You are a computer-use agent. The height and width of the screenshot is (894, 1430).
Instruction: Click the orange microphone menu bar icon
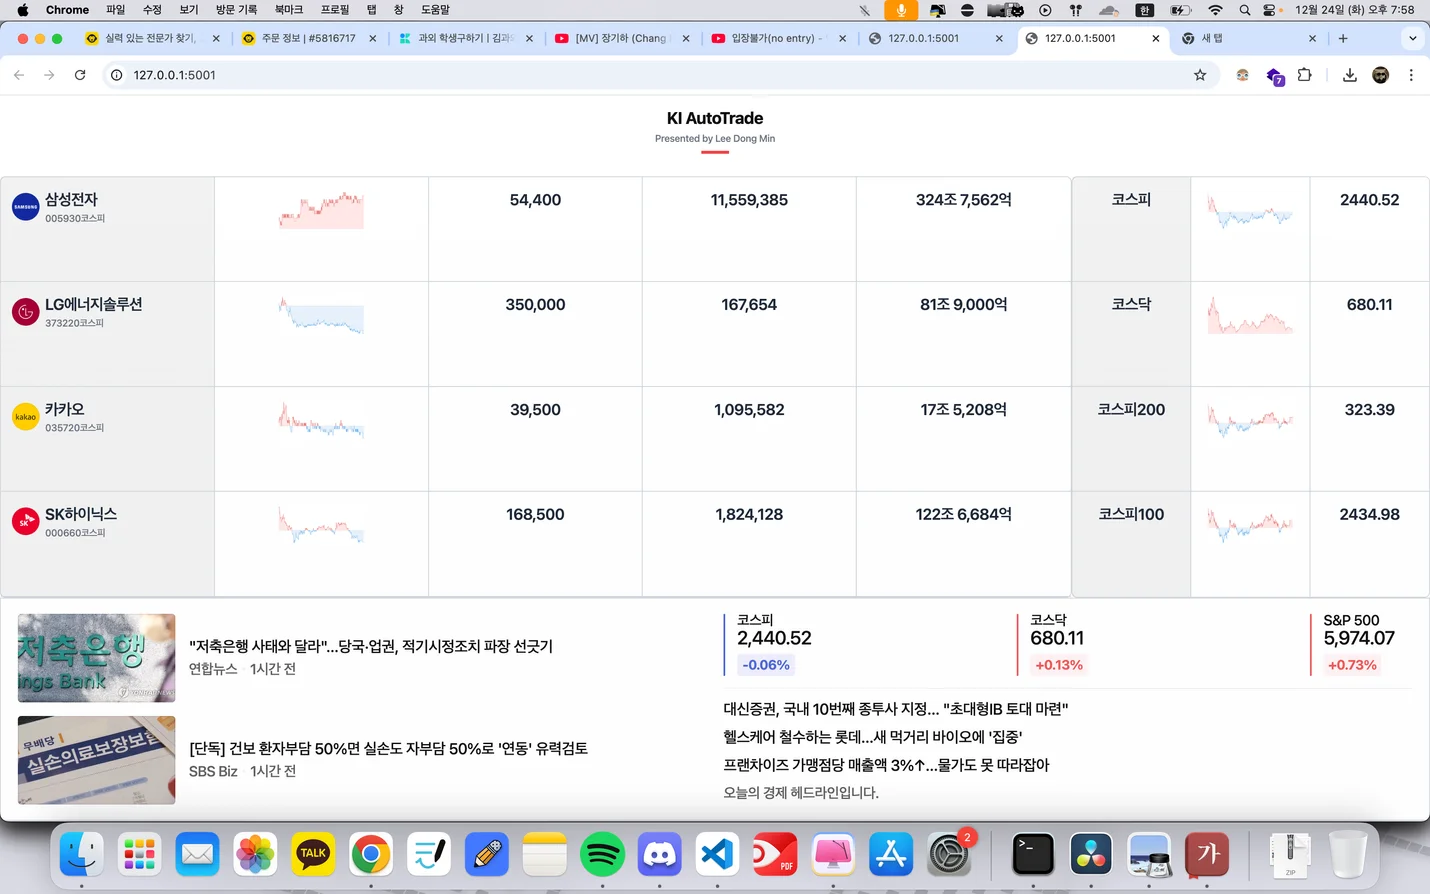pyautogui.click(x=901, y=10)
